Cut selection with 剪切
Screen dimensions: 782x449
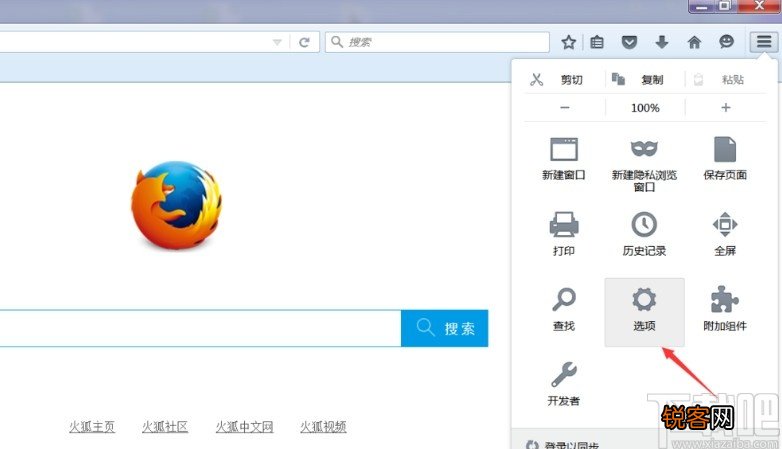click(564, 79)
